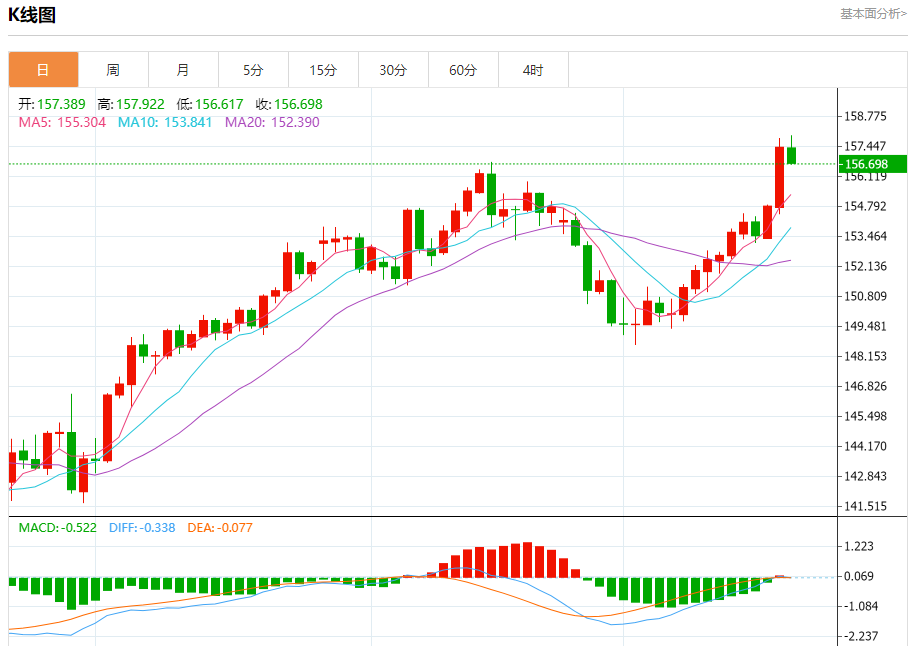Click the DEA value label
Image resolution: width=915 pixels, height=646 pixels.
pos(221,527)
